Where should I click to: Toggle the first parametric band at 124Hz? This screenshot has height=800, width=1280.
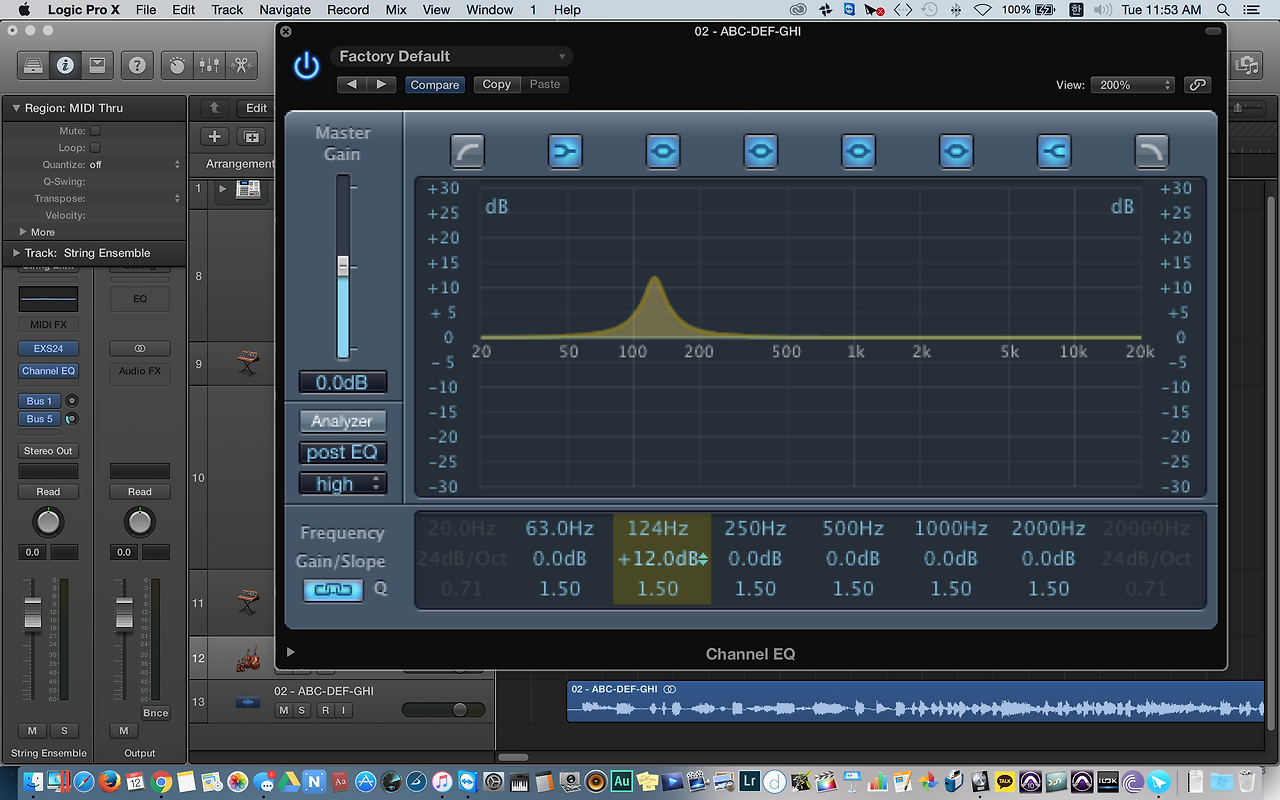(x=663, y=151)
